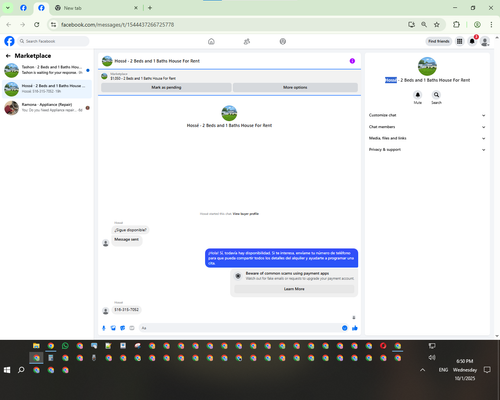
Task: Go back using the Marketplace arrow
Action: 8,56
